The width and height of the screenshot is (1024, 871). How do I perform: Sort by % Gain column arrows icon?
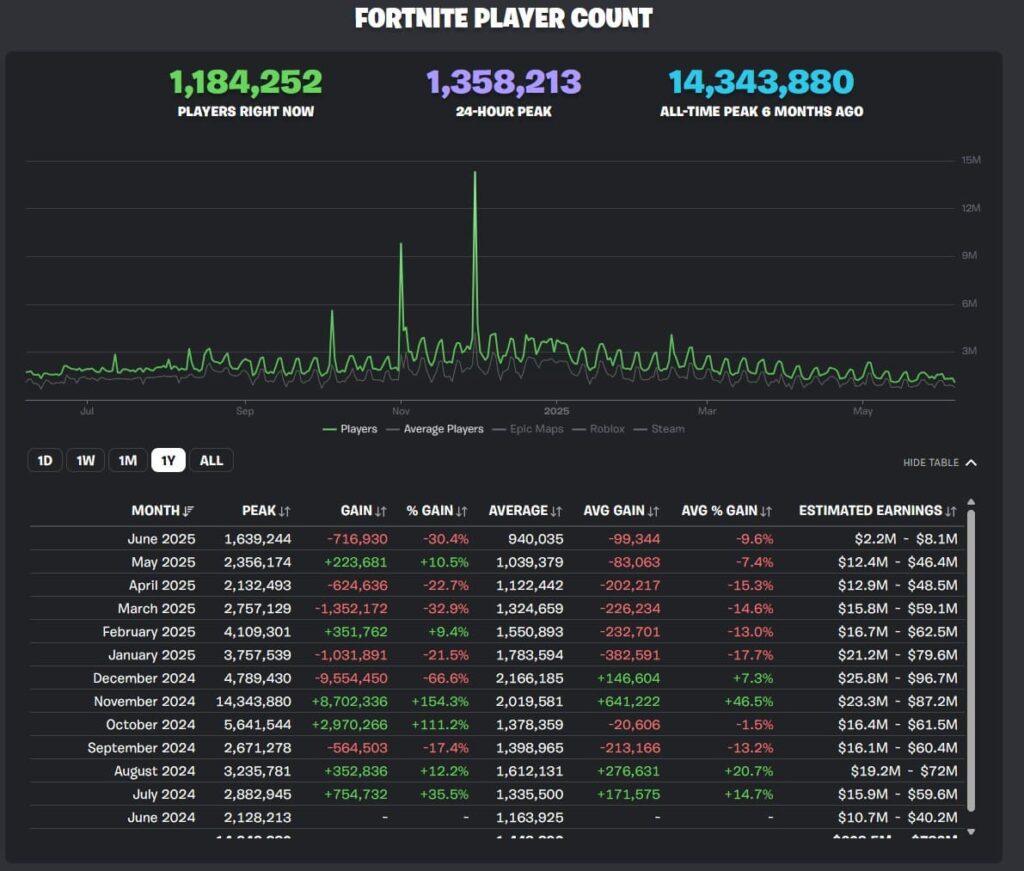click(x=462, y=511)
